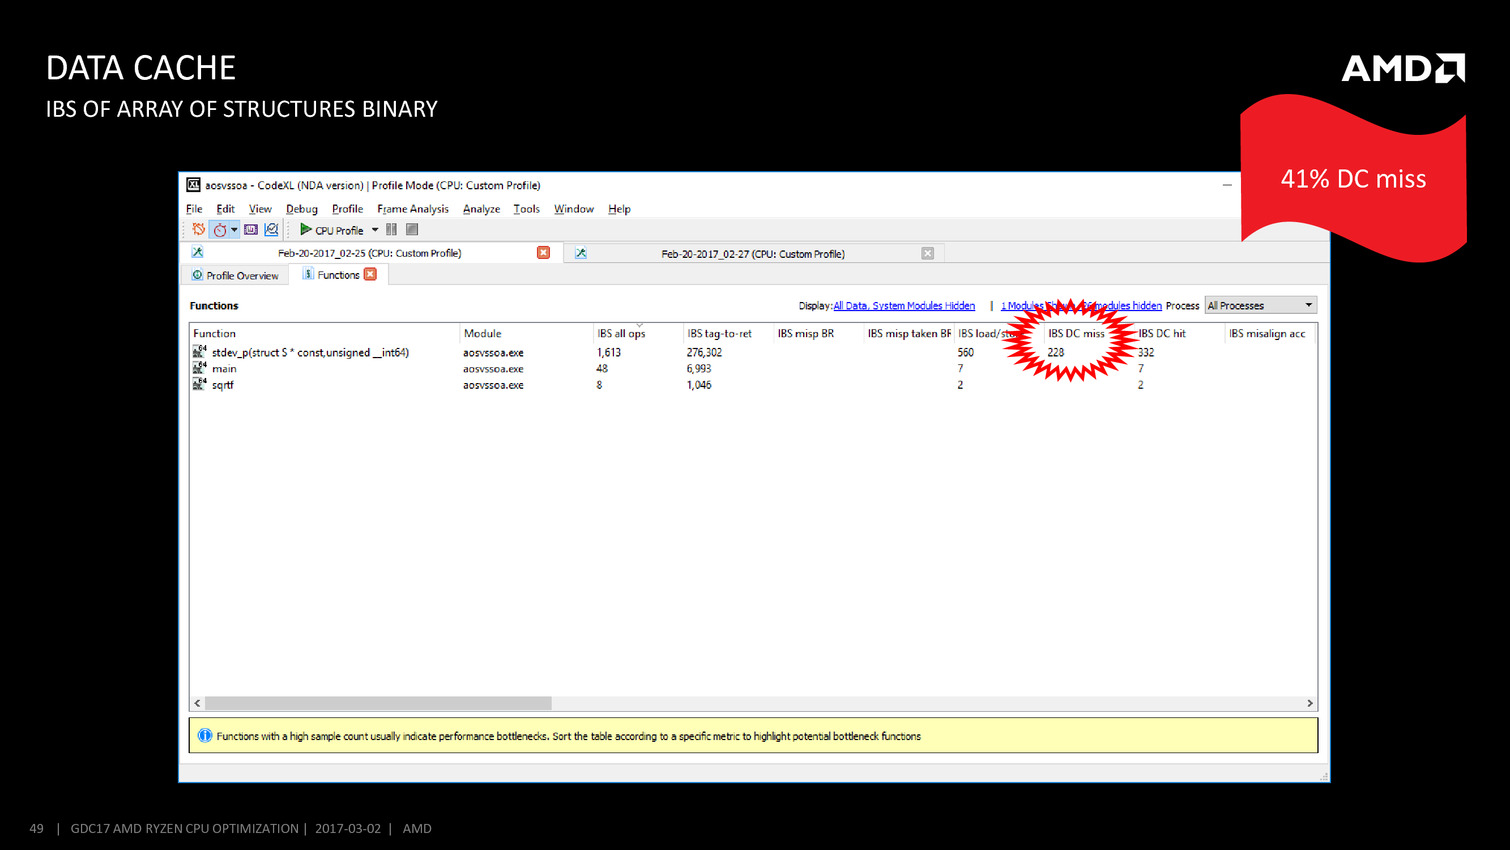This screenshot has width=1510, height=850.
Task: Expand the stopwatch mode dropdown arrow
Action: 234,230
